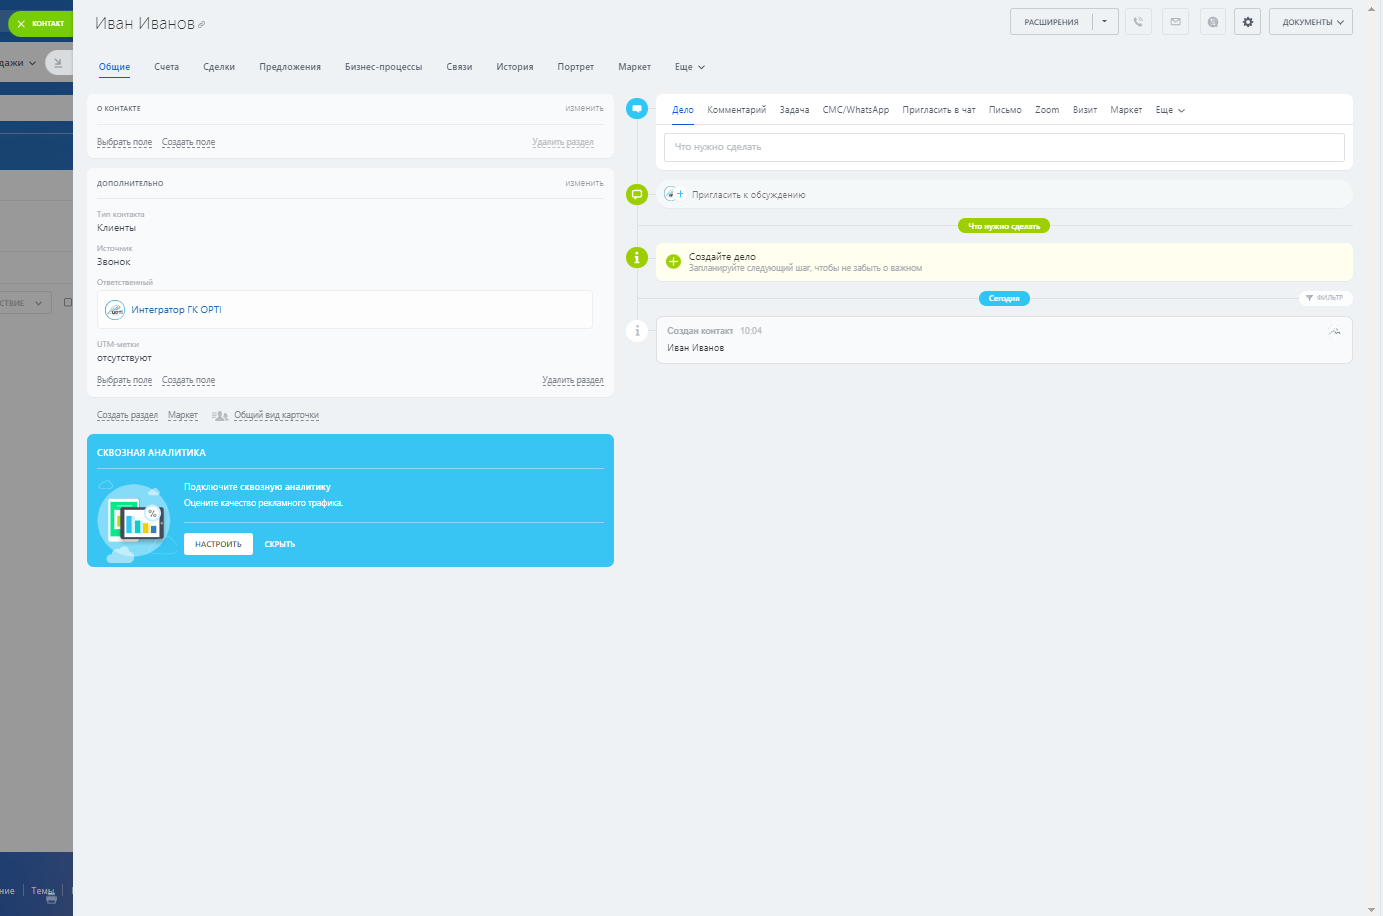Click the grey info icon beside Создан контакт
Viewport: 1383px width, 916px height.
637,331
